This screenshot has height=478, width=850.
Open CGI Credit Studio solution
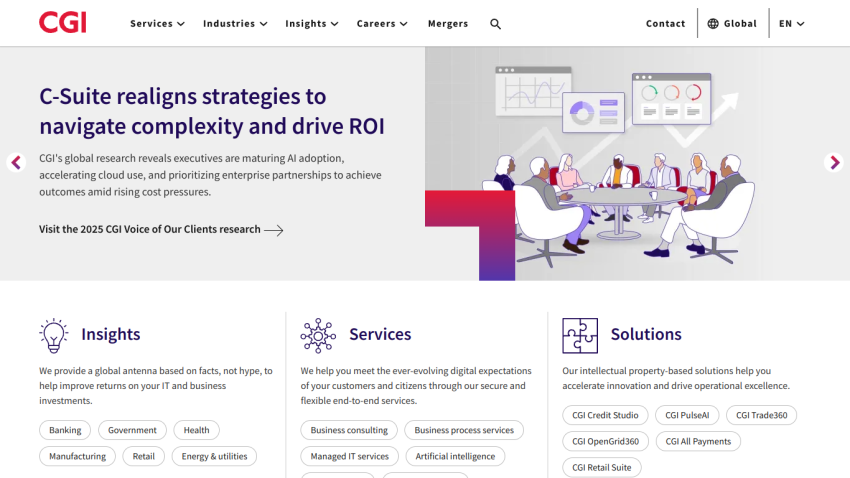click(x=605, y=415)
